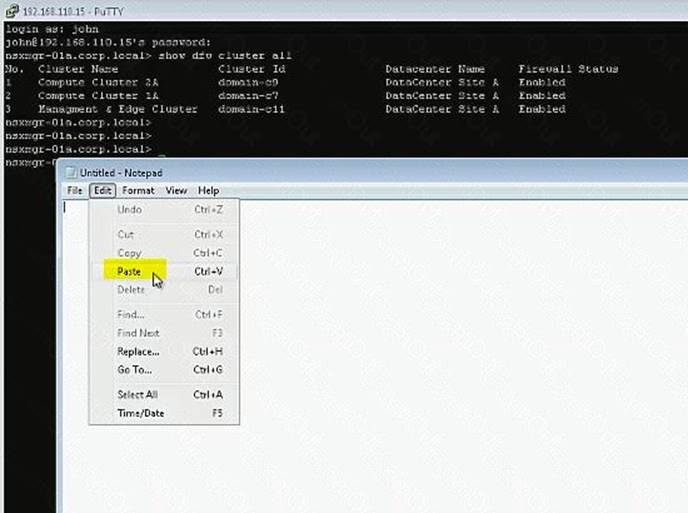Close the open Edit menu
The image size is (688, 513).
click(x=103, y=190)
